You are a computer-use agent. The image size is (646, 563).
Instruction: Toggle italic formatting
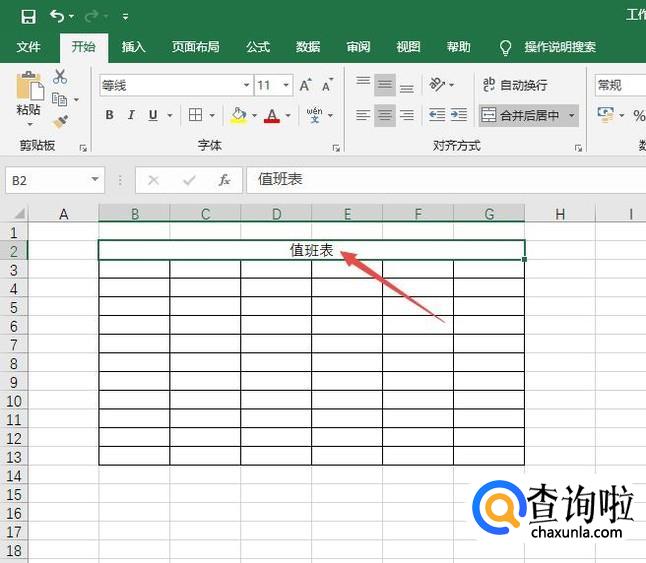[131, 115]
